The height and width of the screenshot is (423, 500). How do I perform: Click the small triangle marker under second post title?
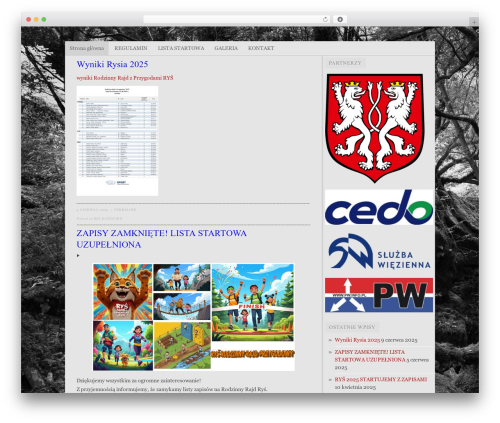point(78,256)
